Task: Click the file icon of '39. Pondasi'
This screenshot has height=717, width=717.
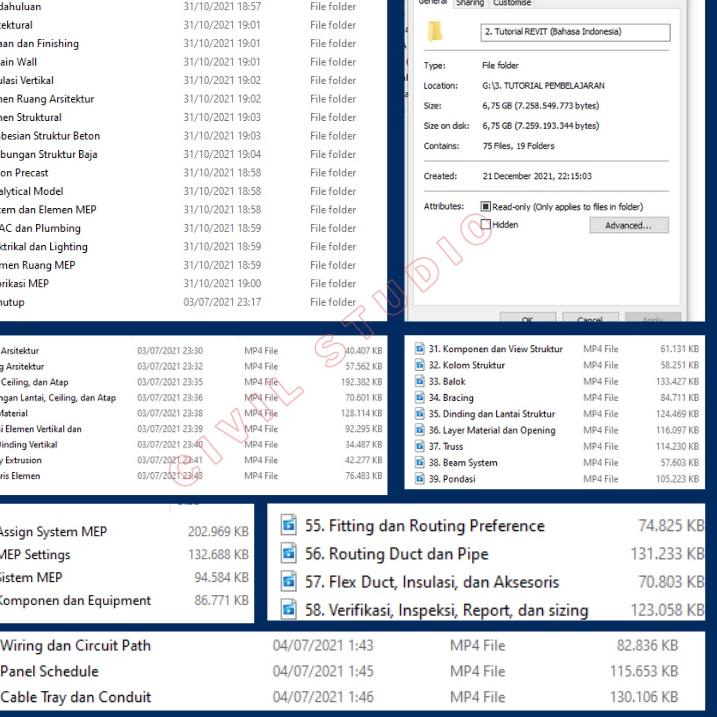Action: [420, 479]
